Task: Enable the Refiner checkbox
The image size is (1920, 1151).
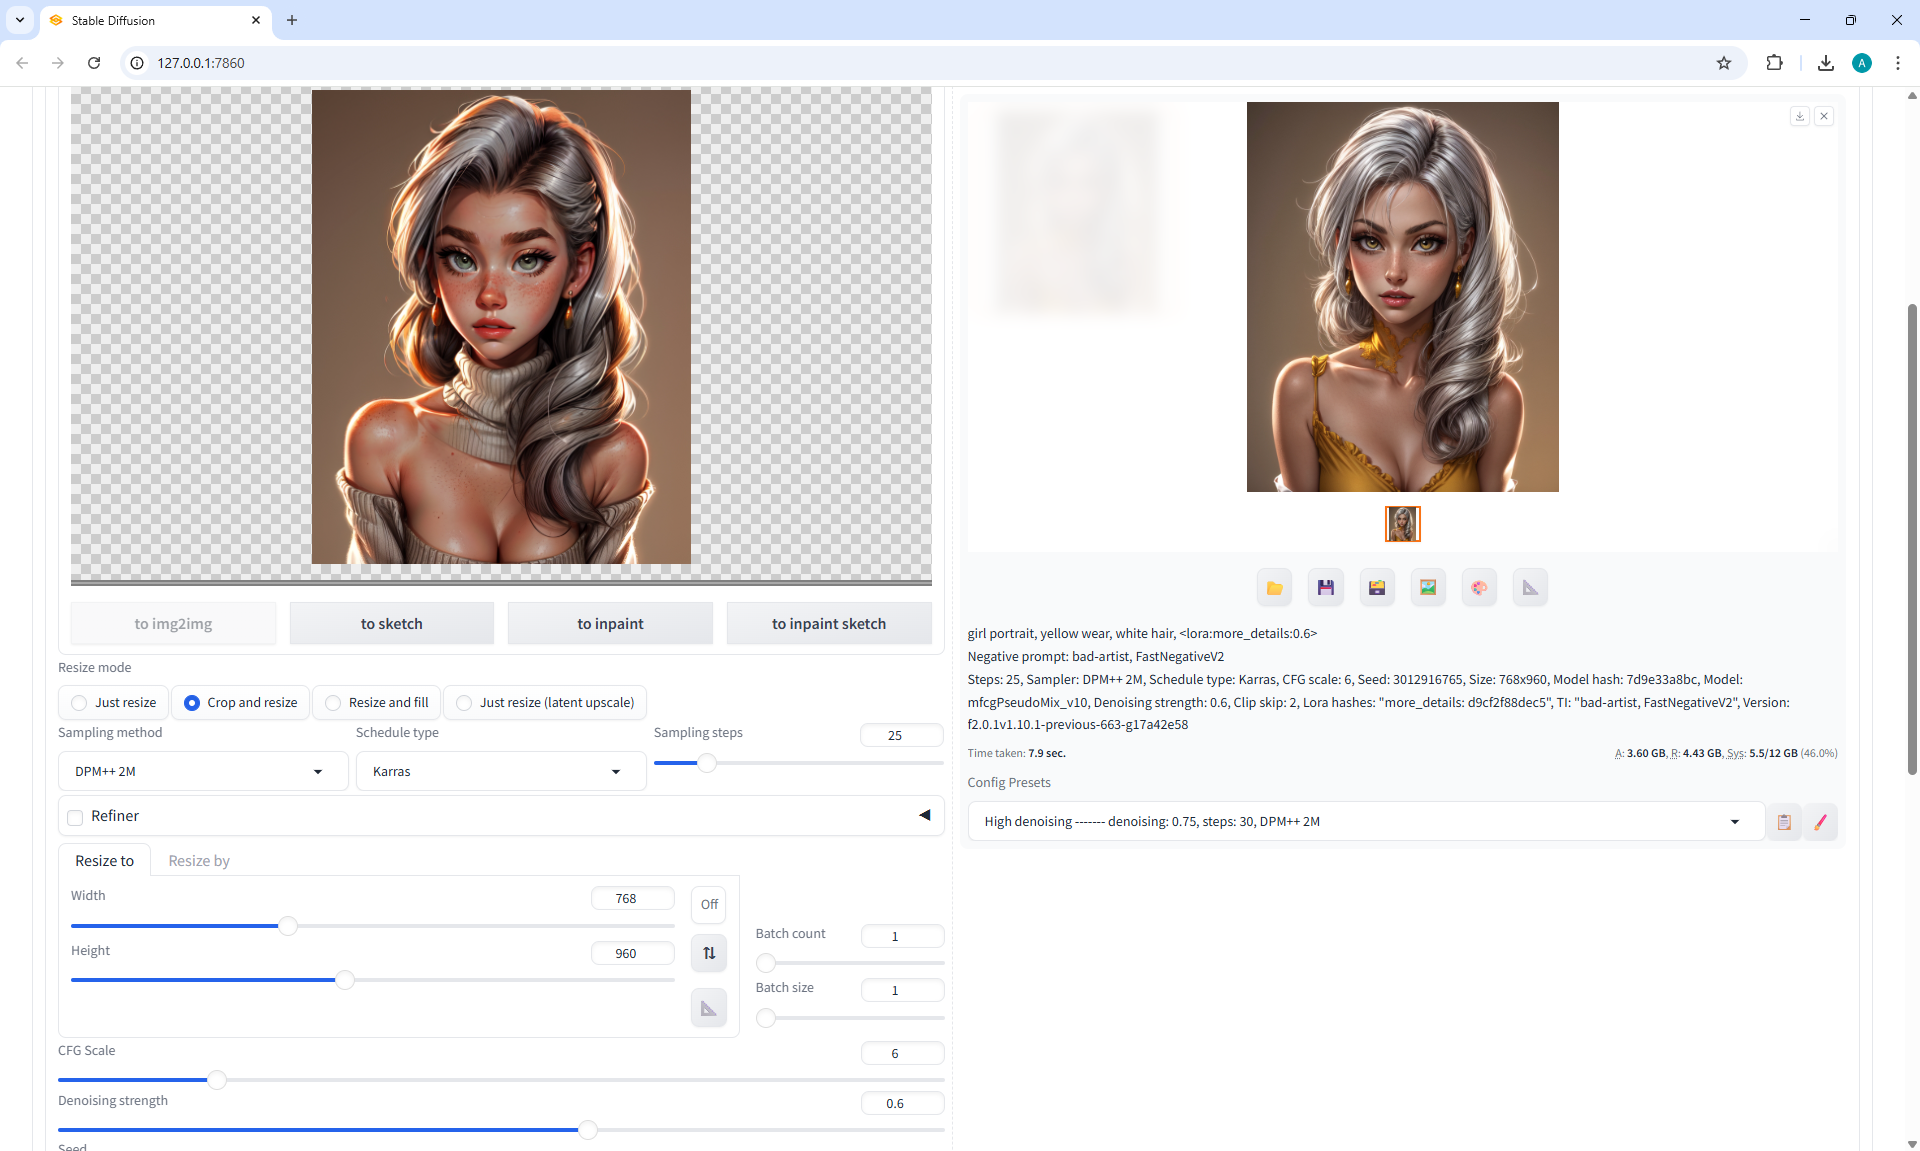Action: point(75,817)
